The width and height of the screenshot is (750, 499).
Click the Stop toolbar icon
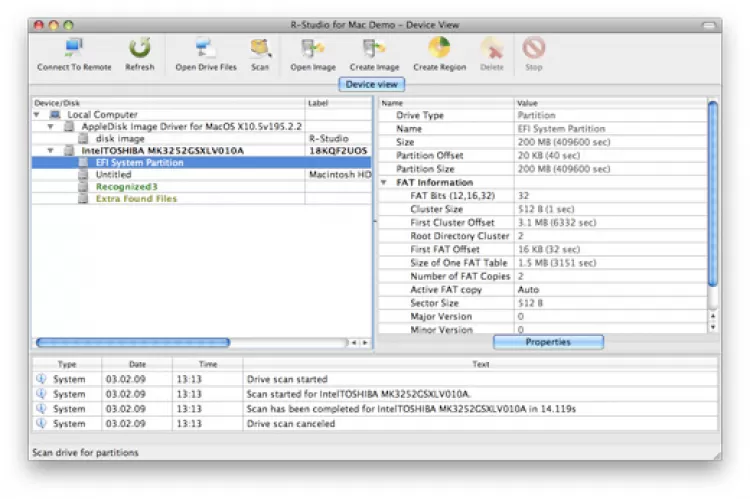click(x=534, y=48)
